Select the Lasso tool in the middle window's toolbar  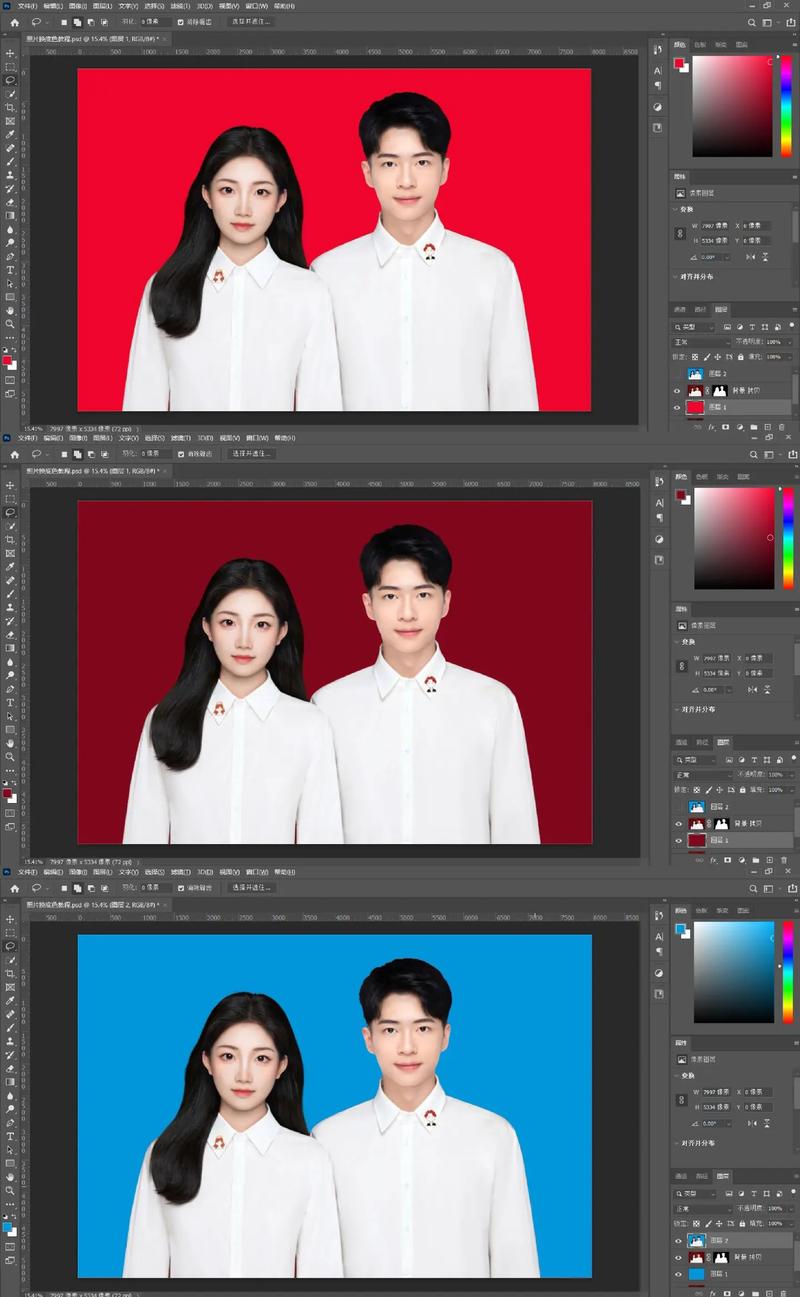click(10, 512)
